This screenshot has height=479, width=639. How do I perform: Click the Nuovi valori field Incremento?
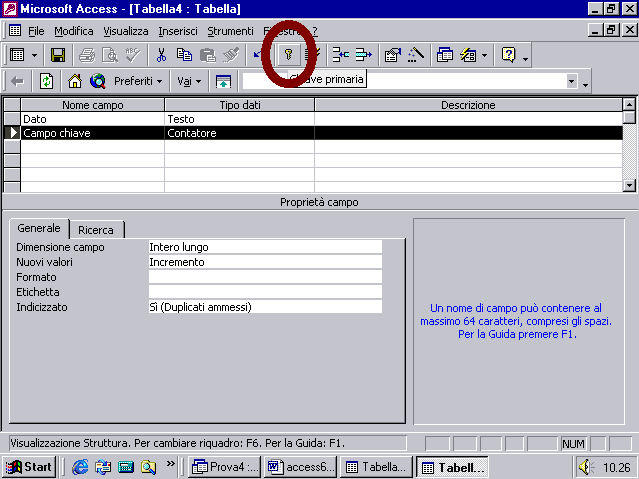[265, 262]
